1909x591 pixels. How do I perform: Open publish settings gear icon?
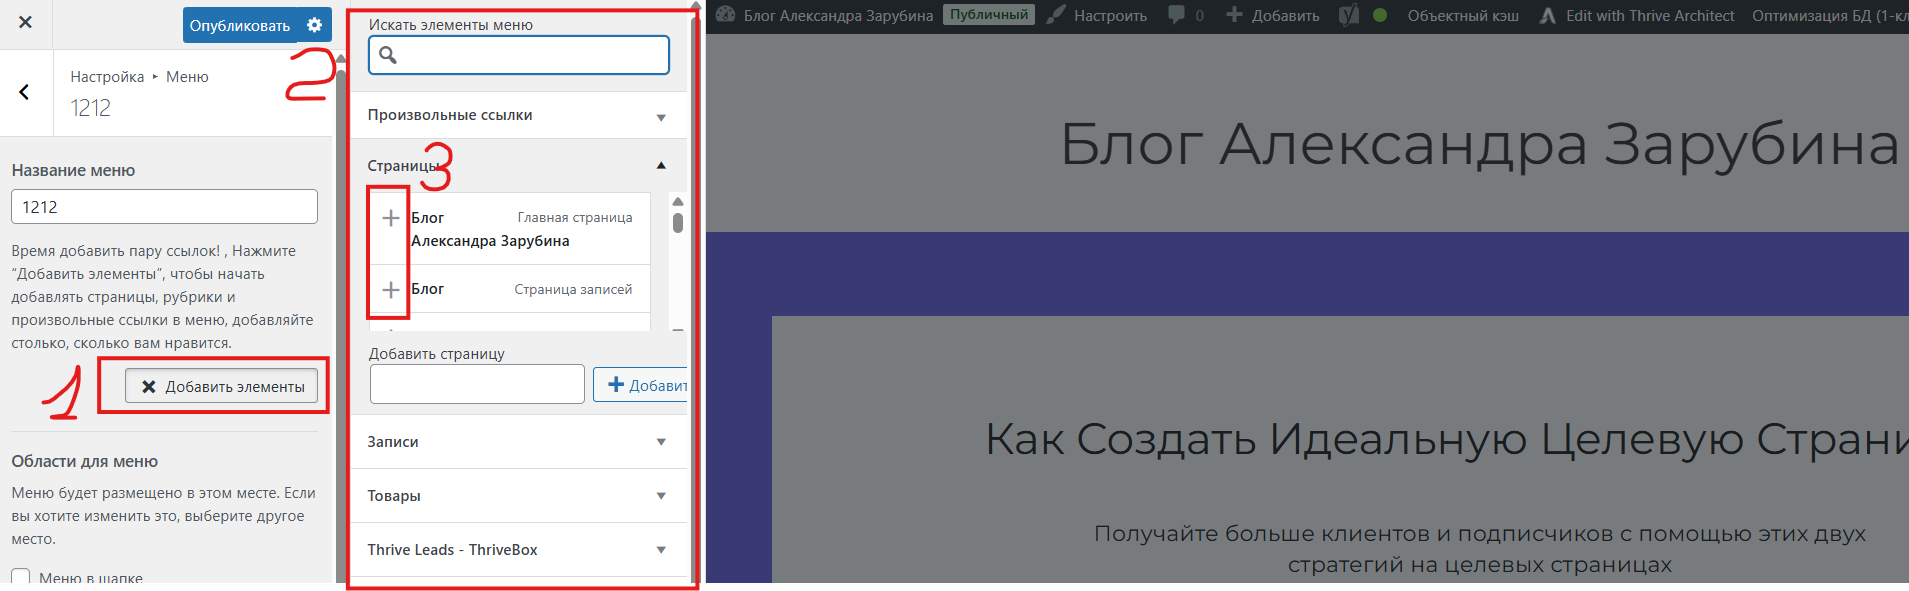tap(314, 25)
